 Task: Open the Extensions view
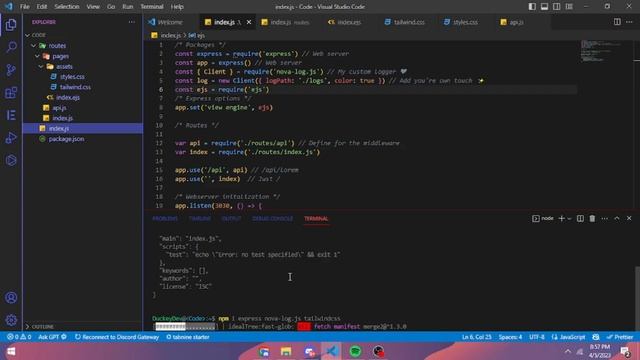pos(11,93)
